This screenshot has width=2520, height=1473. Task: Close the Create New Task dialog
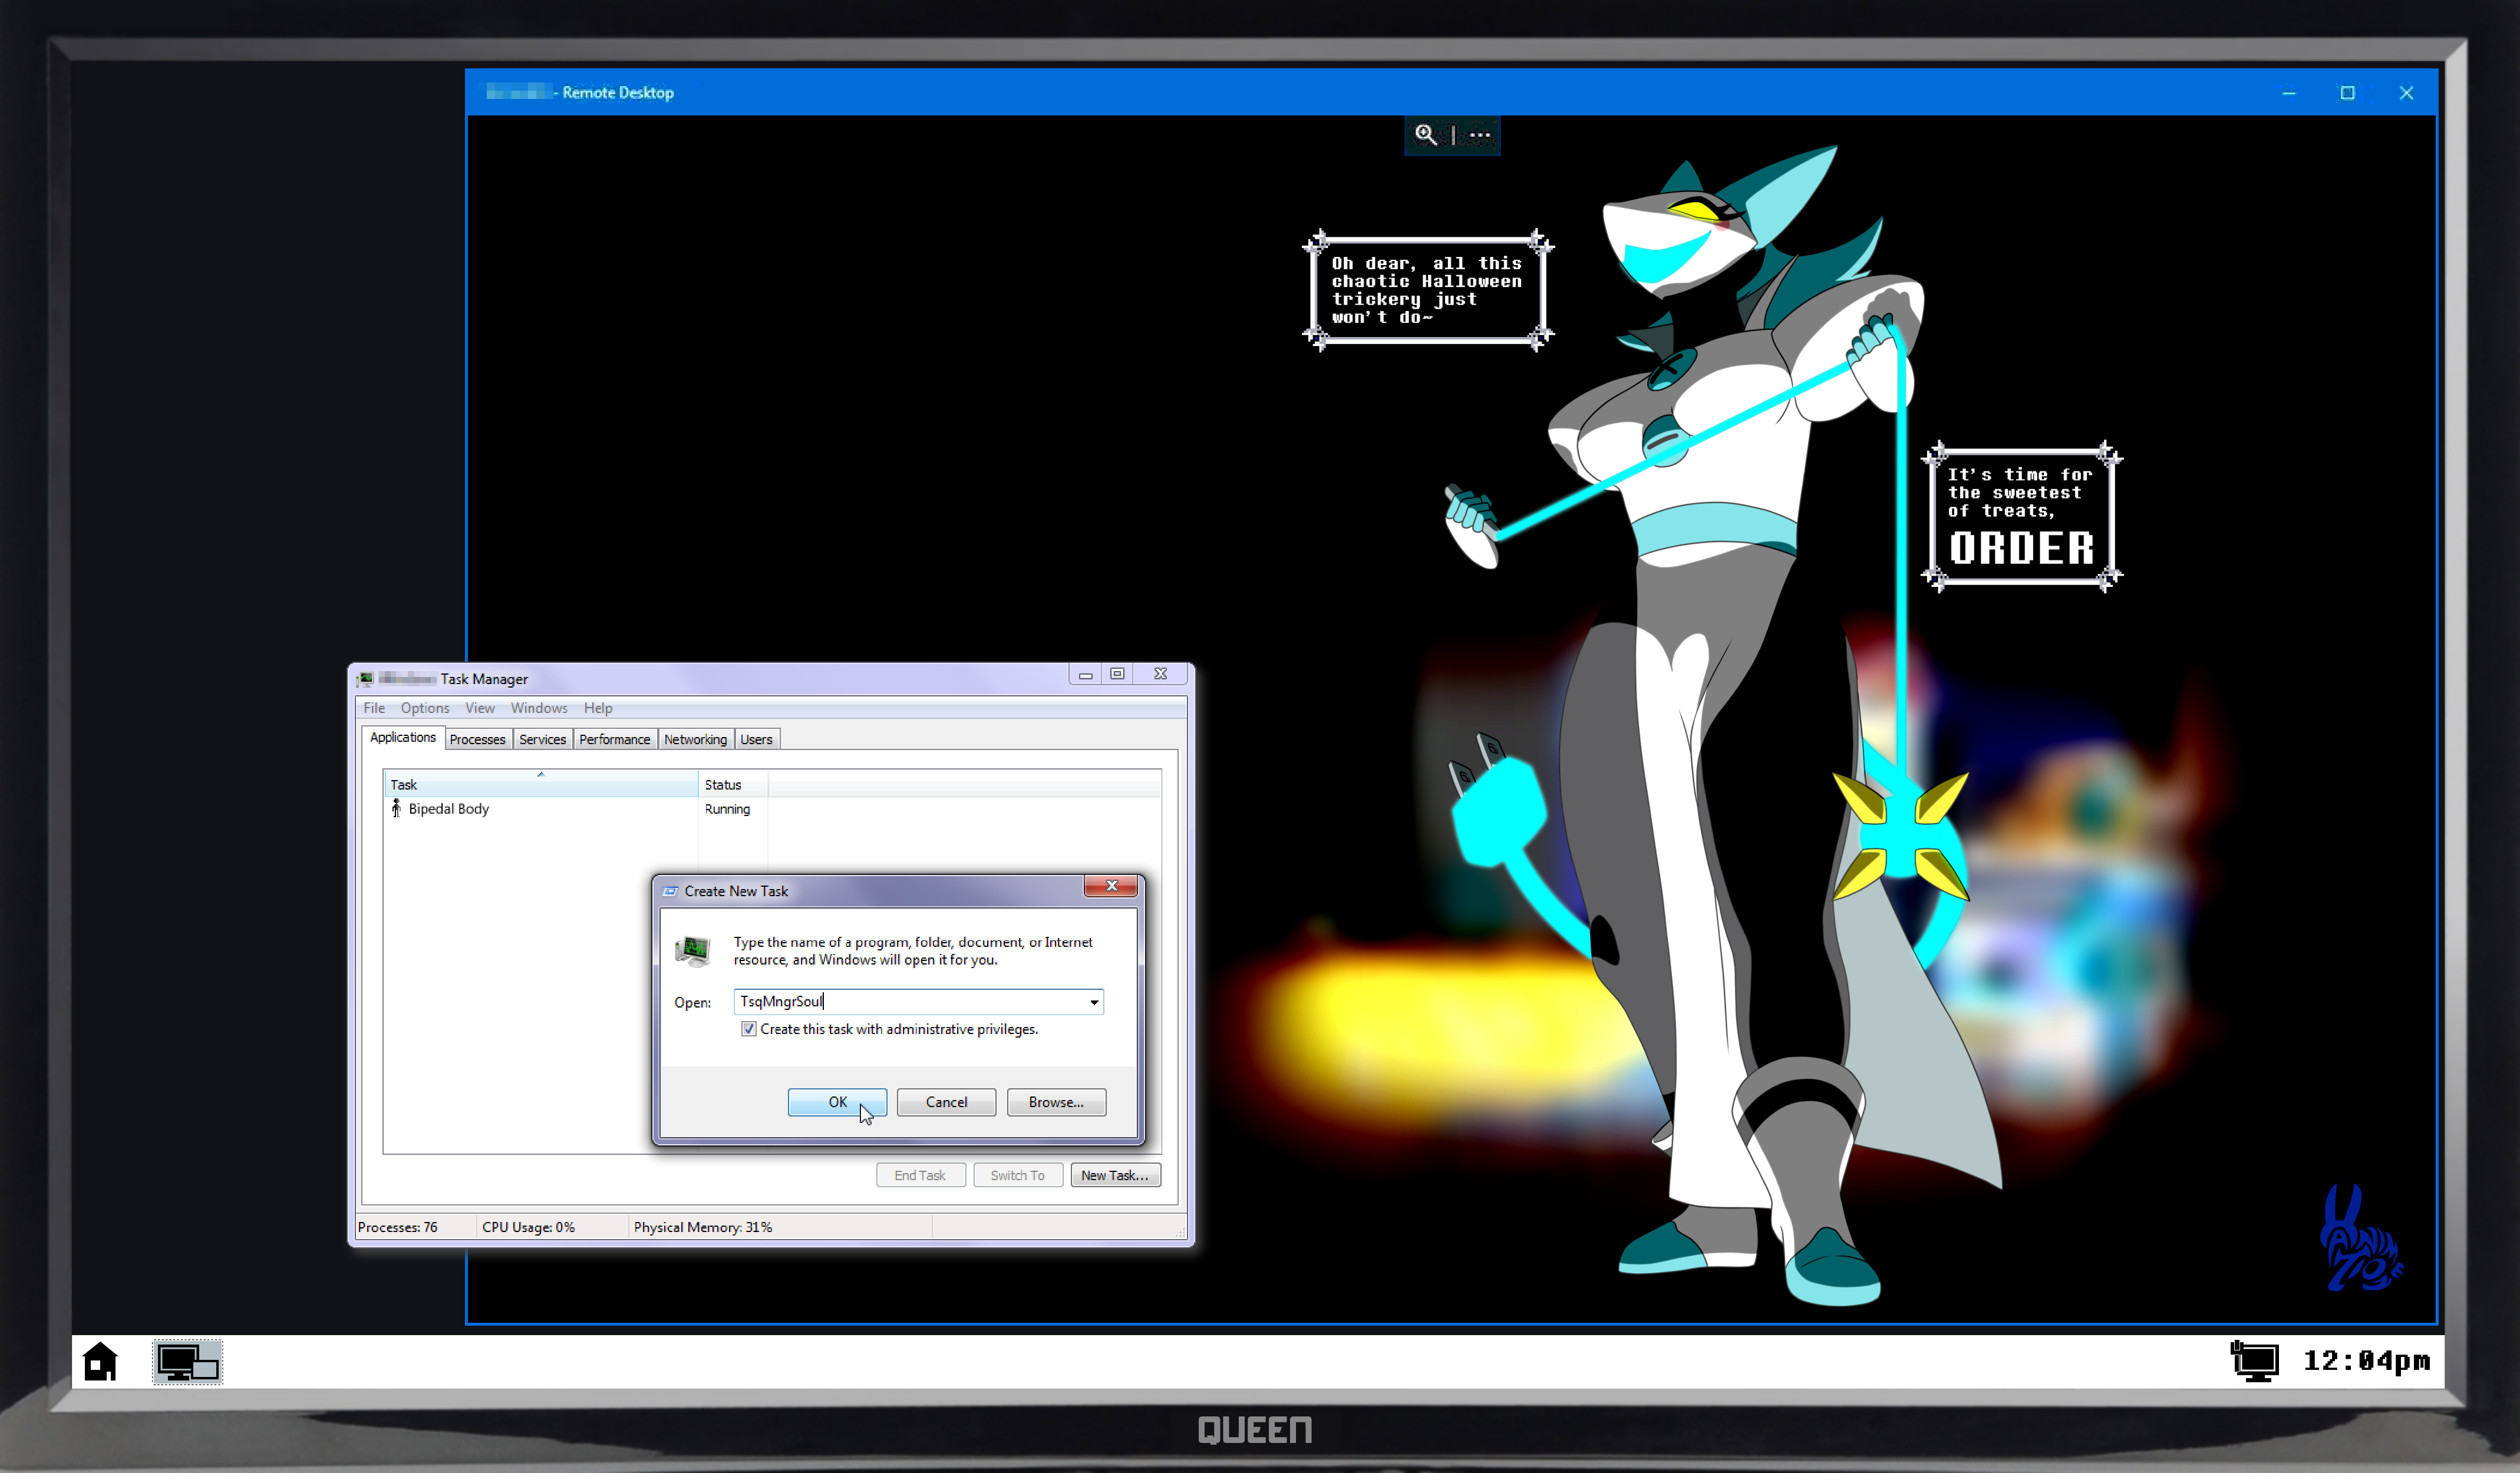coord(1111,885)
